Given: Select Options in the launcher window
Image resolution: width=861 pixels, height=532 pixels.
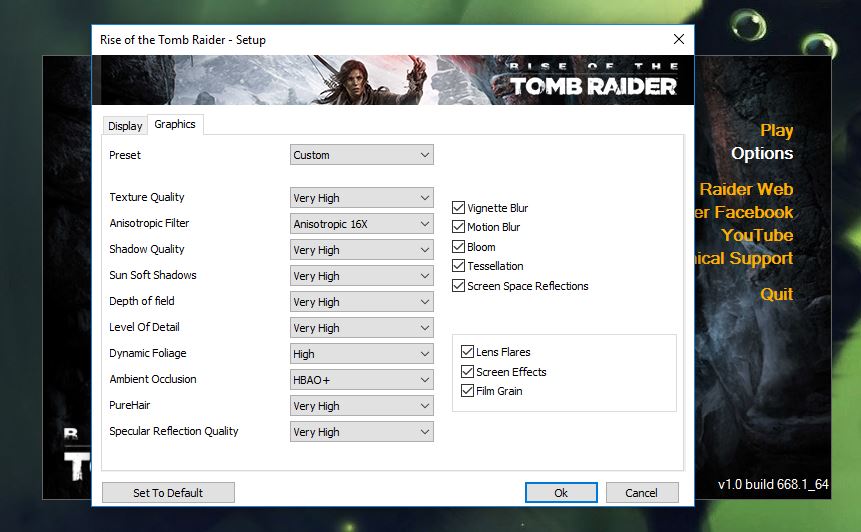Looking at the screenshot, I should click(762, 153).
